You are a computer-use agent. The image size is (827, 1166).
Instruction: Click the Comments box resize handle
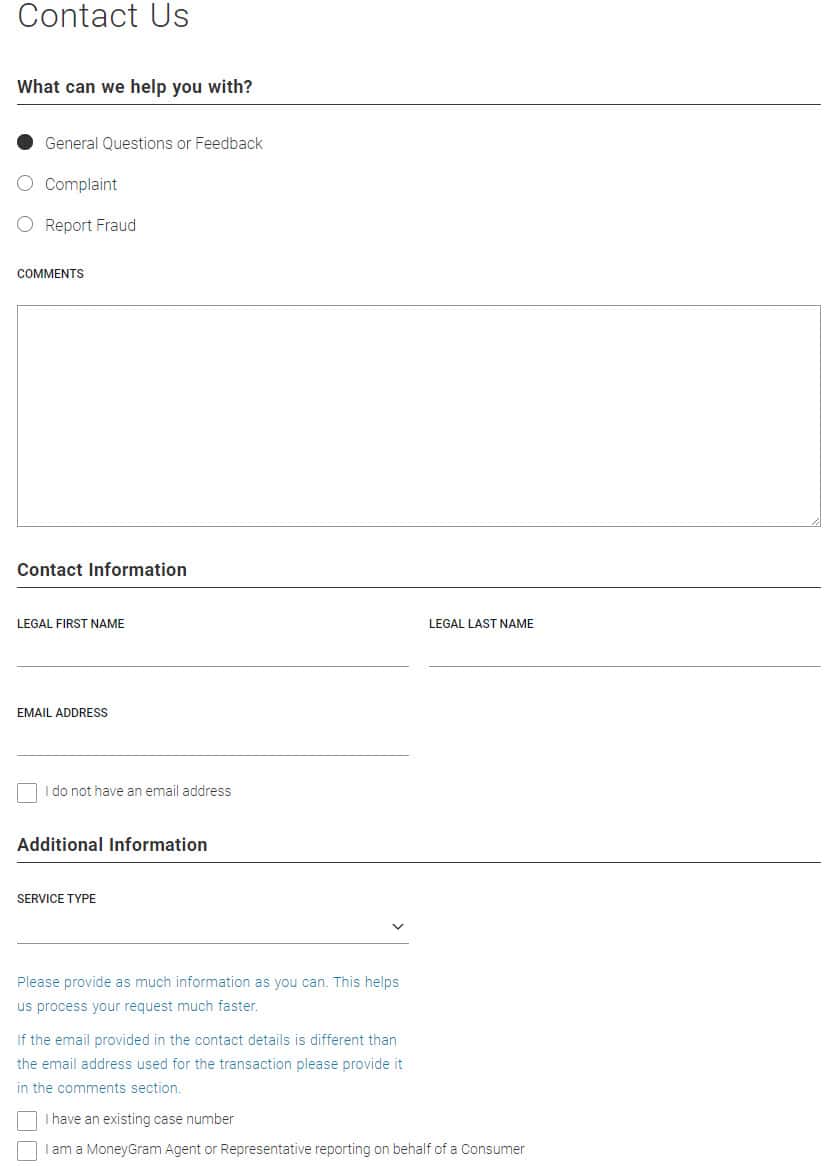[x=815, y=521]
